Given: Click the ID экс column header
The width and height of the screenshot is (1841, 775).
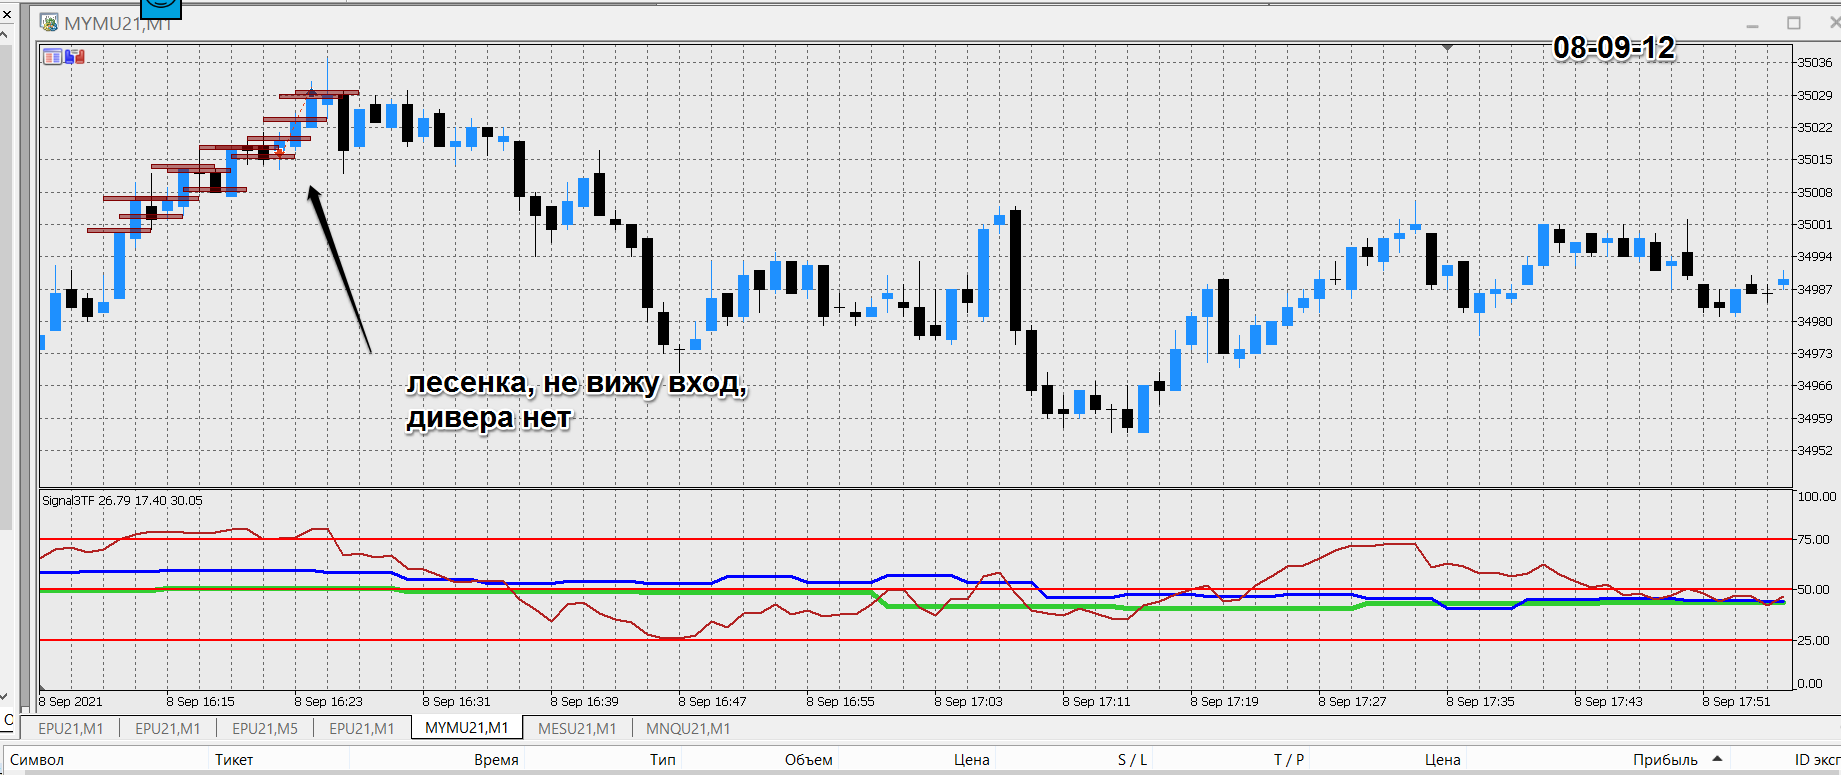Looking at the screenshot, I should click(1817, 760).
